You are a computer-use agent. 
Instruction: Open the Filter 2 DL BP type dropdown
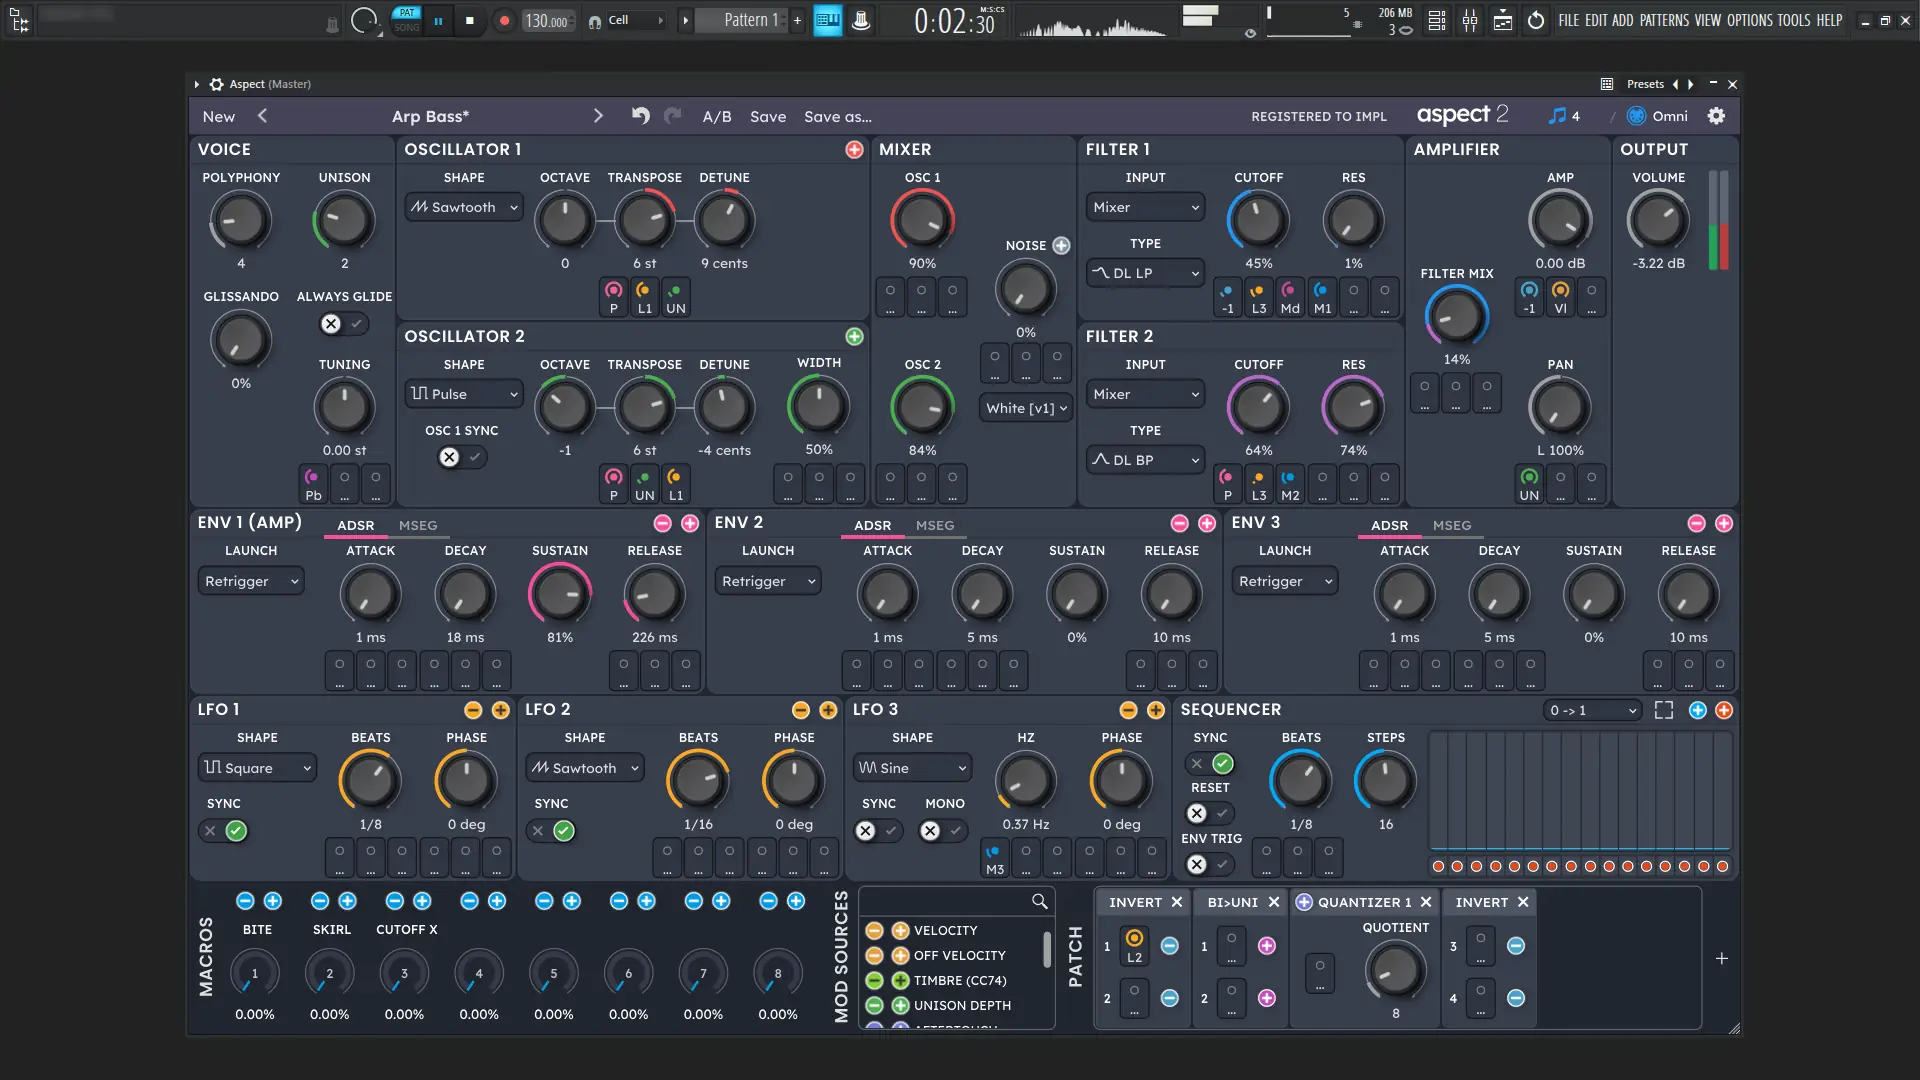click(x=1145, y=460)
